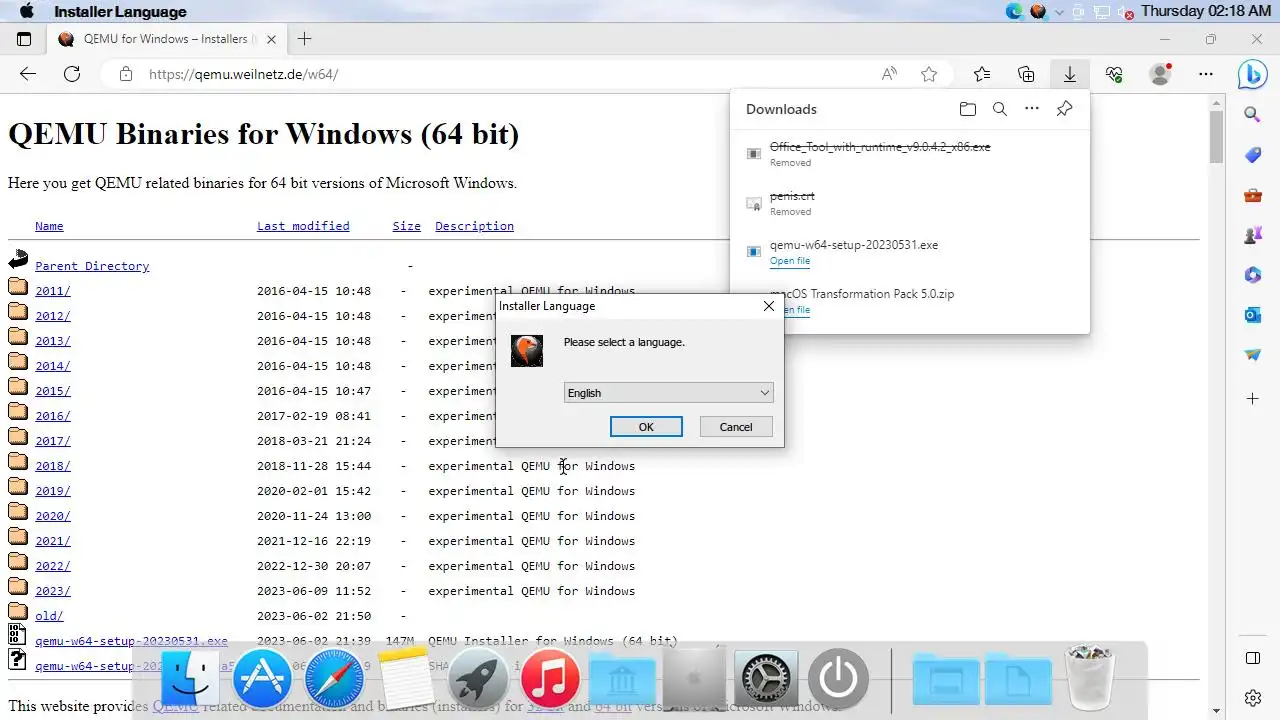Screen dimensions: 1280x720
Task: Close the QEMU for Windows tab
Action: 271,39
